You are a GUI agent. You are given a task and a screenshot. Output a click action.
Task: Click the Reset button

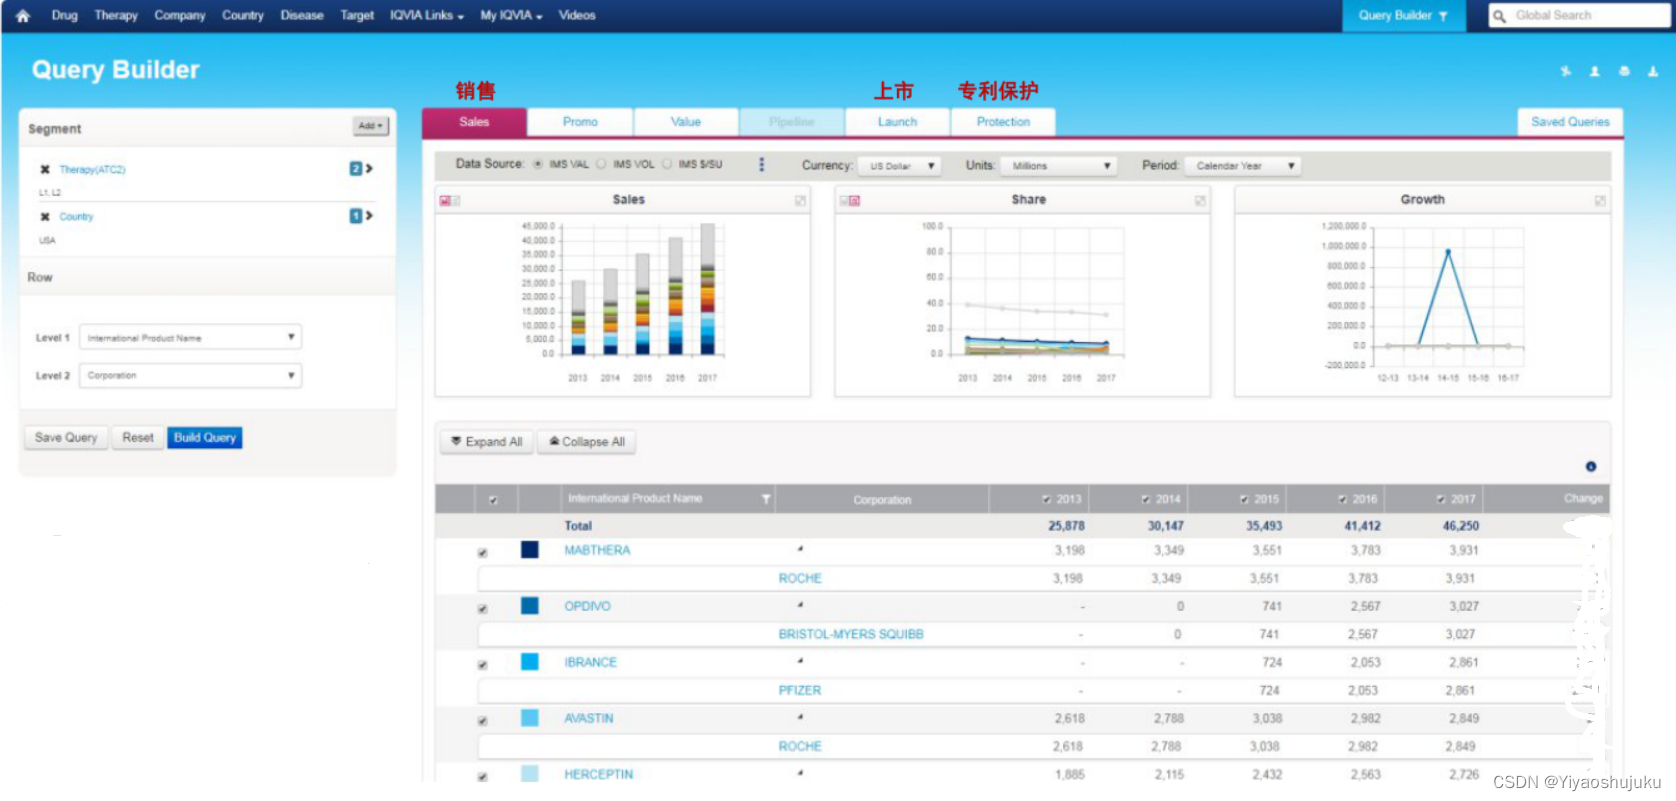(x=138, y=438)
